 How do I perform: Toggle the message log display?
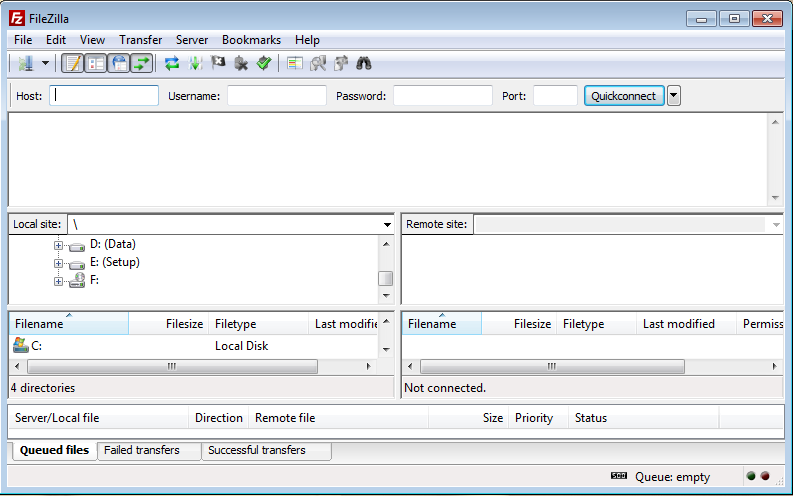73,64
